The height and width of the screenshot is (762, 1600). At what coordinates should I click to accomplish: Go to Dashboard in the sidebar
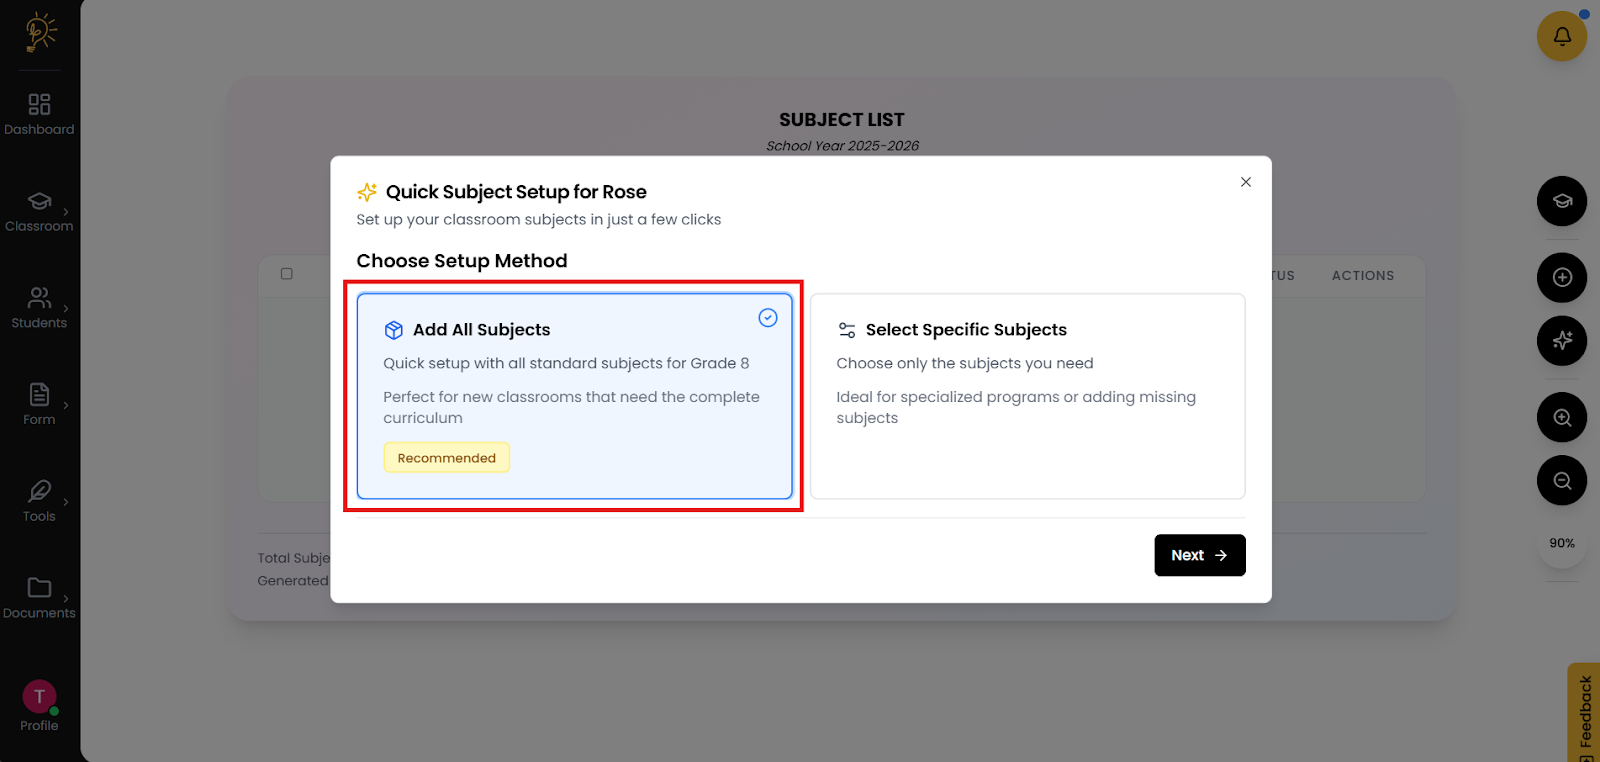point(39,114)
